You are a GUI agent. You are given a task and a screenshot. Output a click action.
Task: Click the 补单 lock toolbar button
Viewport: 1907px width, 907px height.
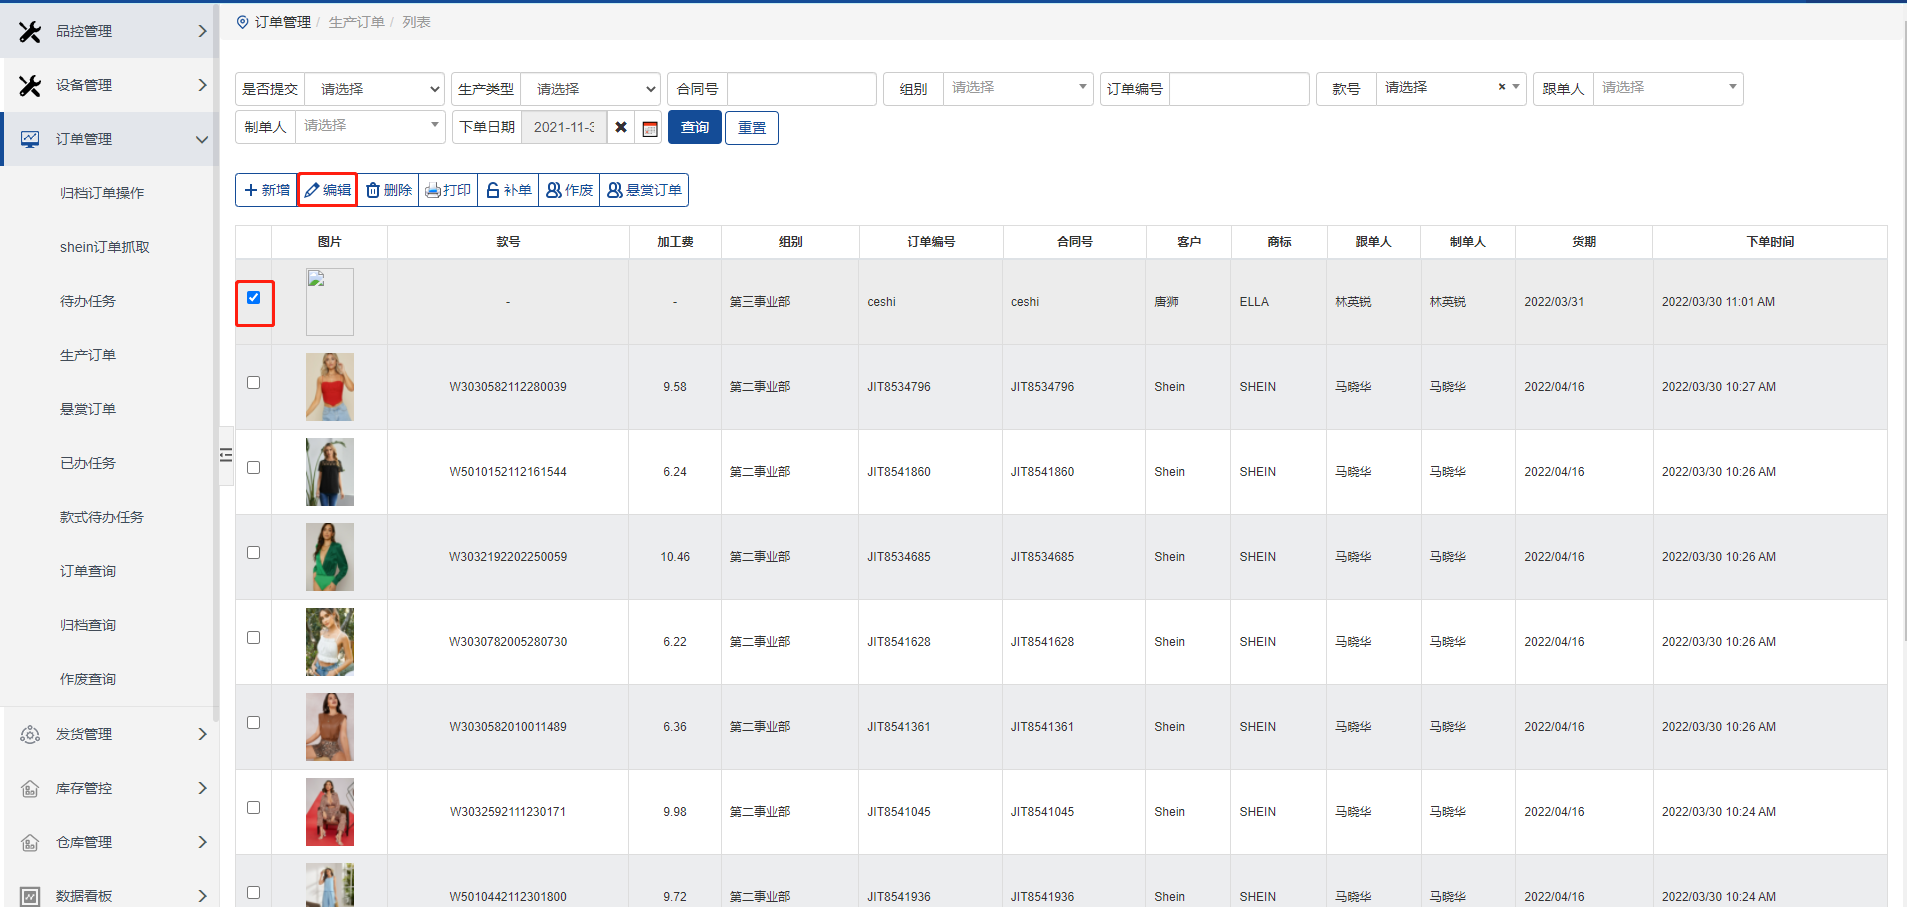[508, 190]
